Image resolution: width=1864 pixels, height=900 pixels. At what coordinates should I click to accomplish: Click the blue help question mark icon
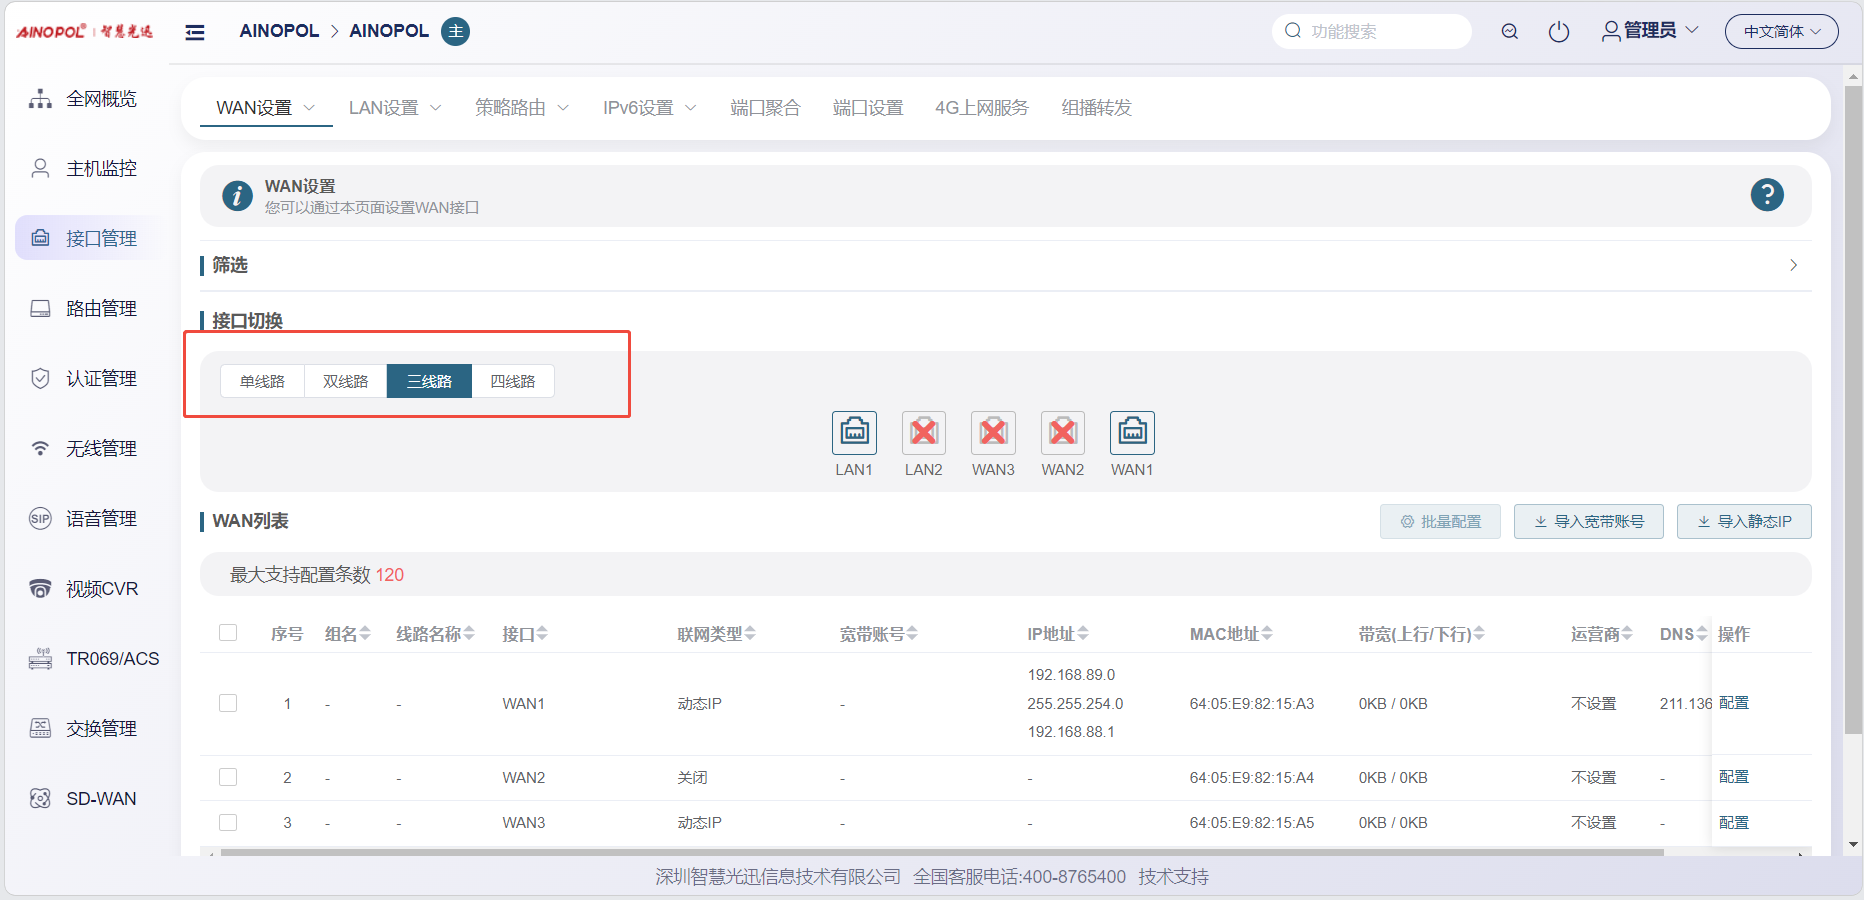tap(1767, 195)
